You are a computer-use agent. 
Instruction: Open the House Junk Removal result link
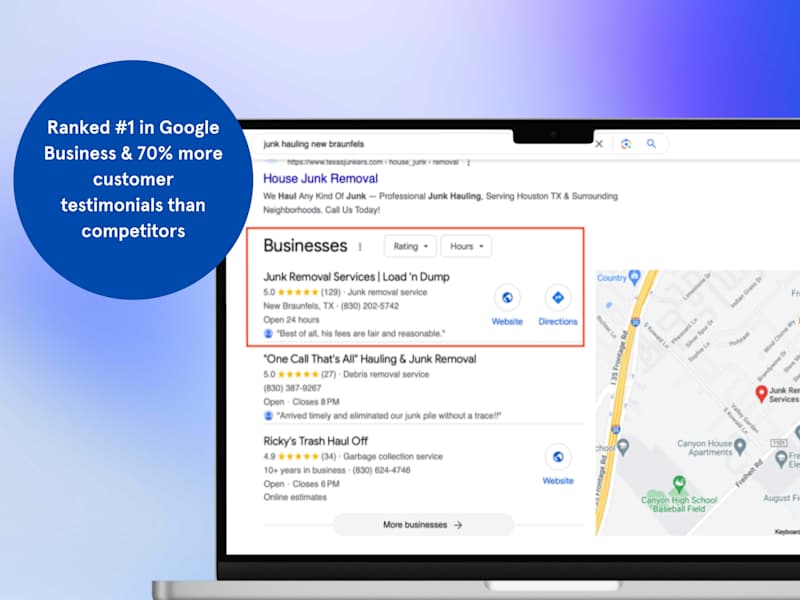[320, 179]
